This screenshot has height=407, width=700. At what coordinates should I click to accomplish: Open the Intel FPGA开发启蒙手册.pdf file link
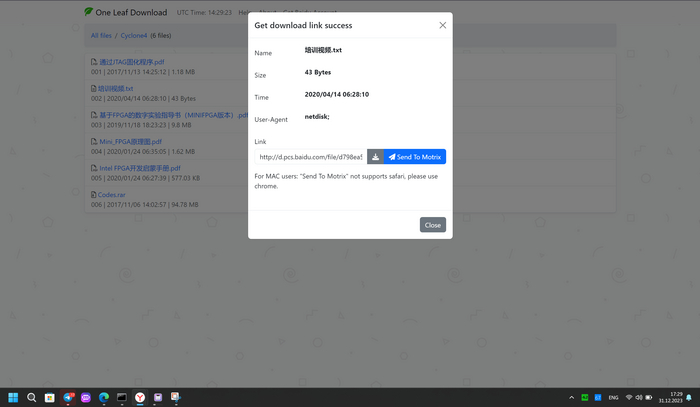click(x=140, y=168)
